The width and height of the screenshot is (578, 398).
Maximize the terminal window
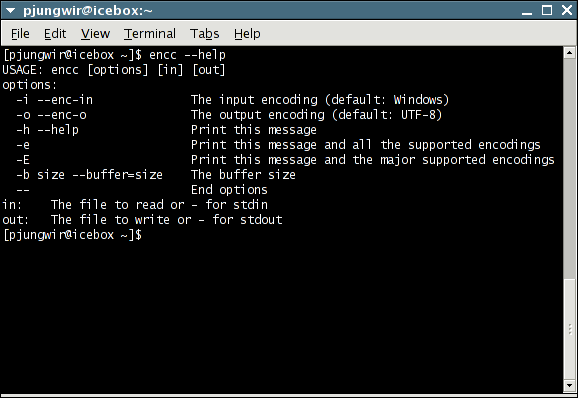(x=547, y=10)
